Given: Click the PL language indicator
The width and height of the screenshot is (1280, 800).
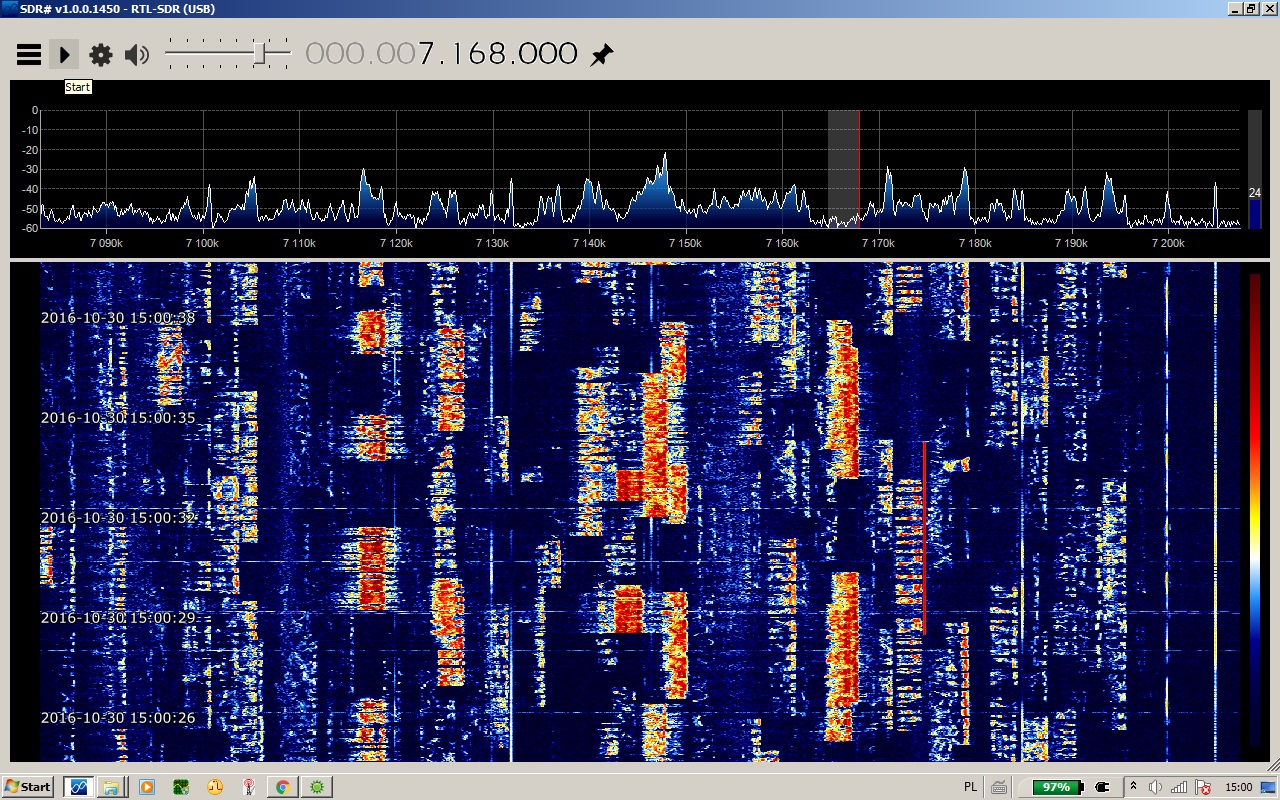Looking at the screenshot, I should (x=970, y=787).
